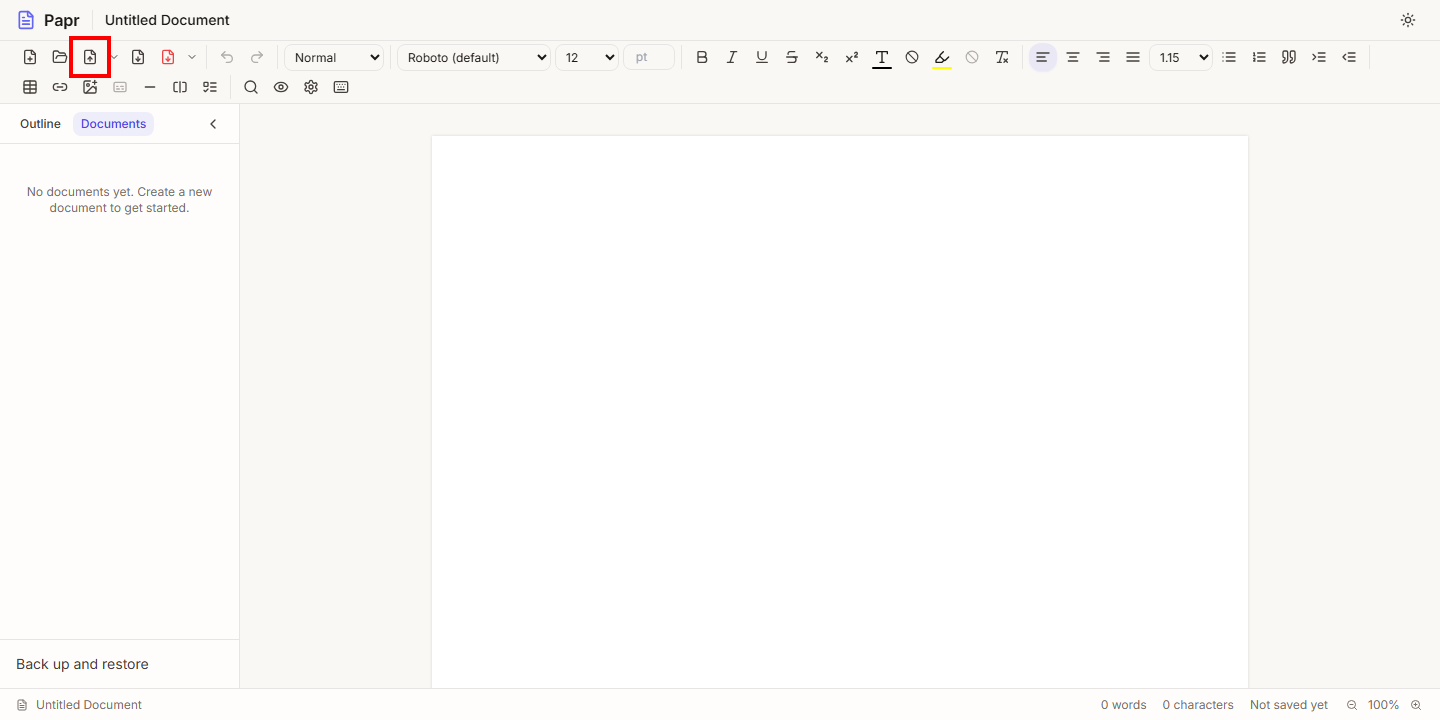The width and height of the screenshot is (1440, 720).
Task: Zoom out with the status bar icon
Action: pos(1352,705)
